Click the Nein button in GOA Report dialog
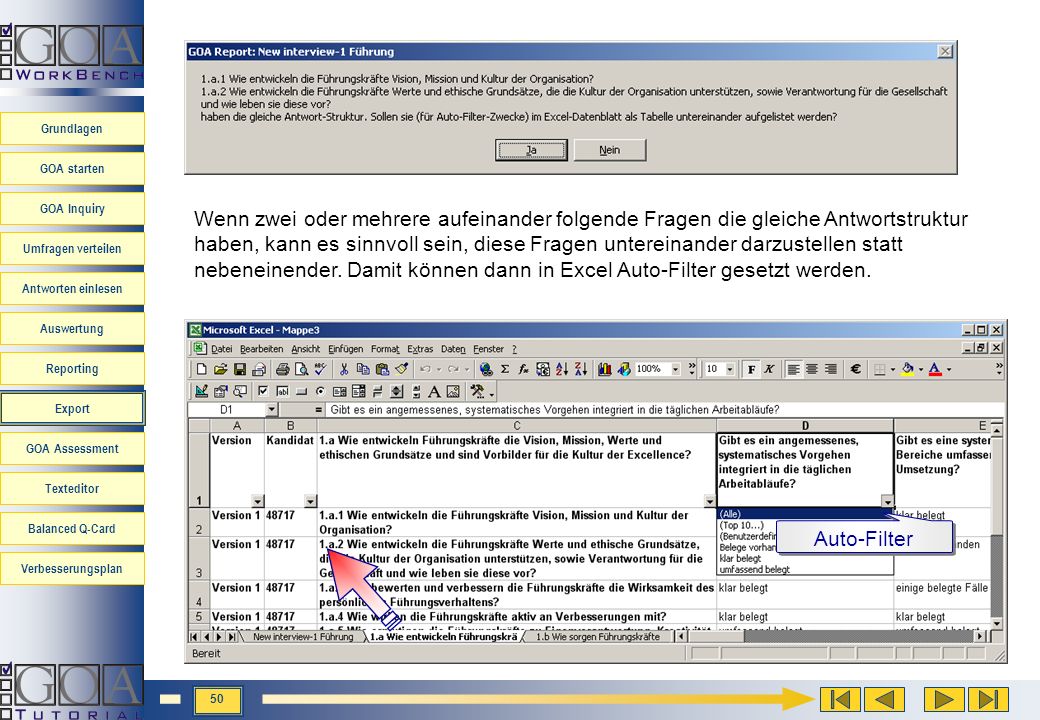1040x720 pixels. (610, 150)
